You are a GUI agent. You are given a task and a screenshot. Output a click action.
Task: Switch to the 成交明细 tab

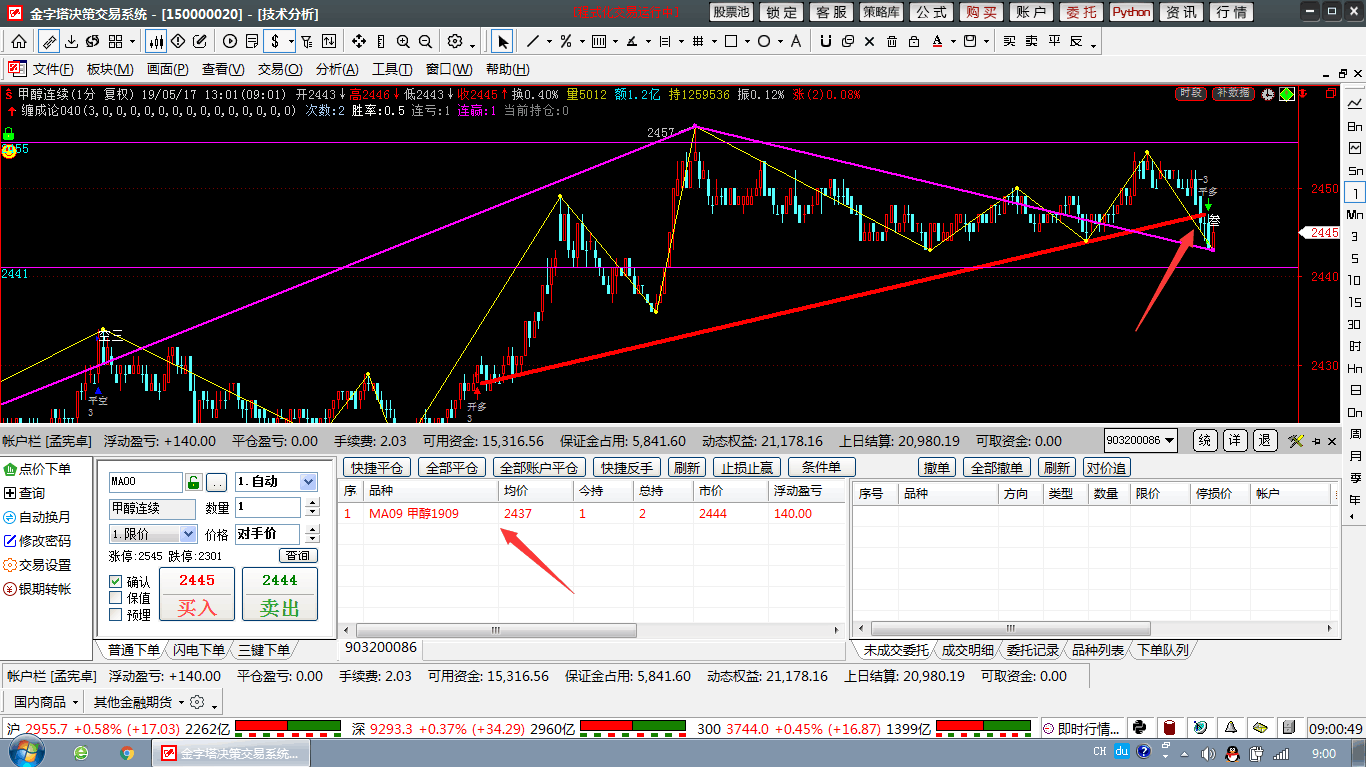[x=967, y=650]
